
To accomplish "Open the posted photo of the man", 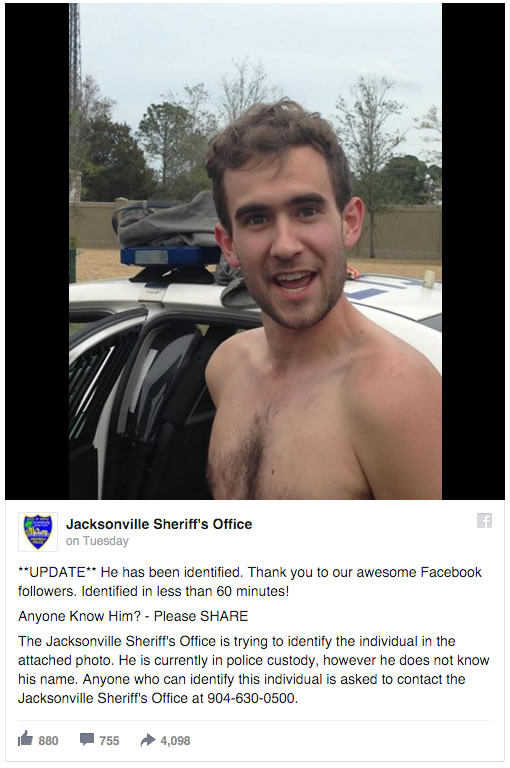I will tap(255, 252).
